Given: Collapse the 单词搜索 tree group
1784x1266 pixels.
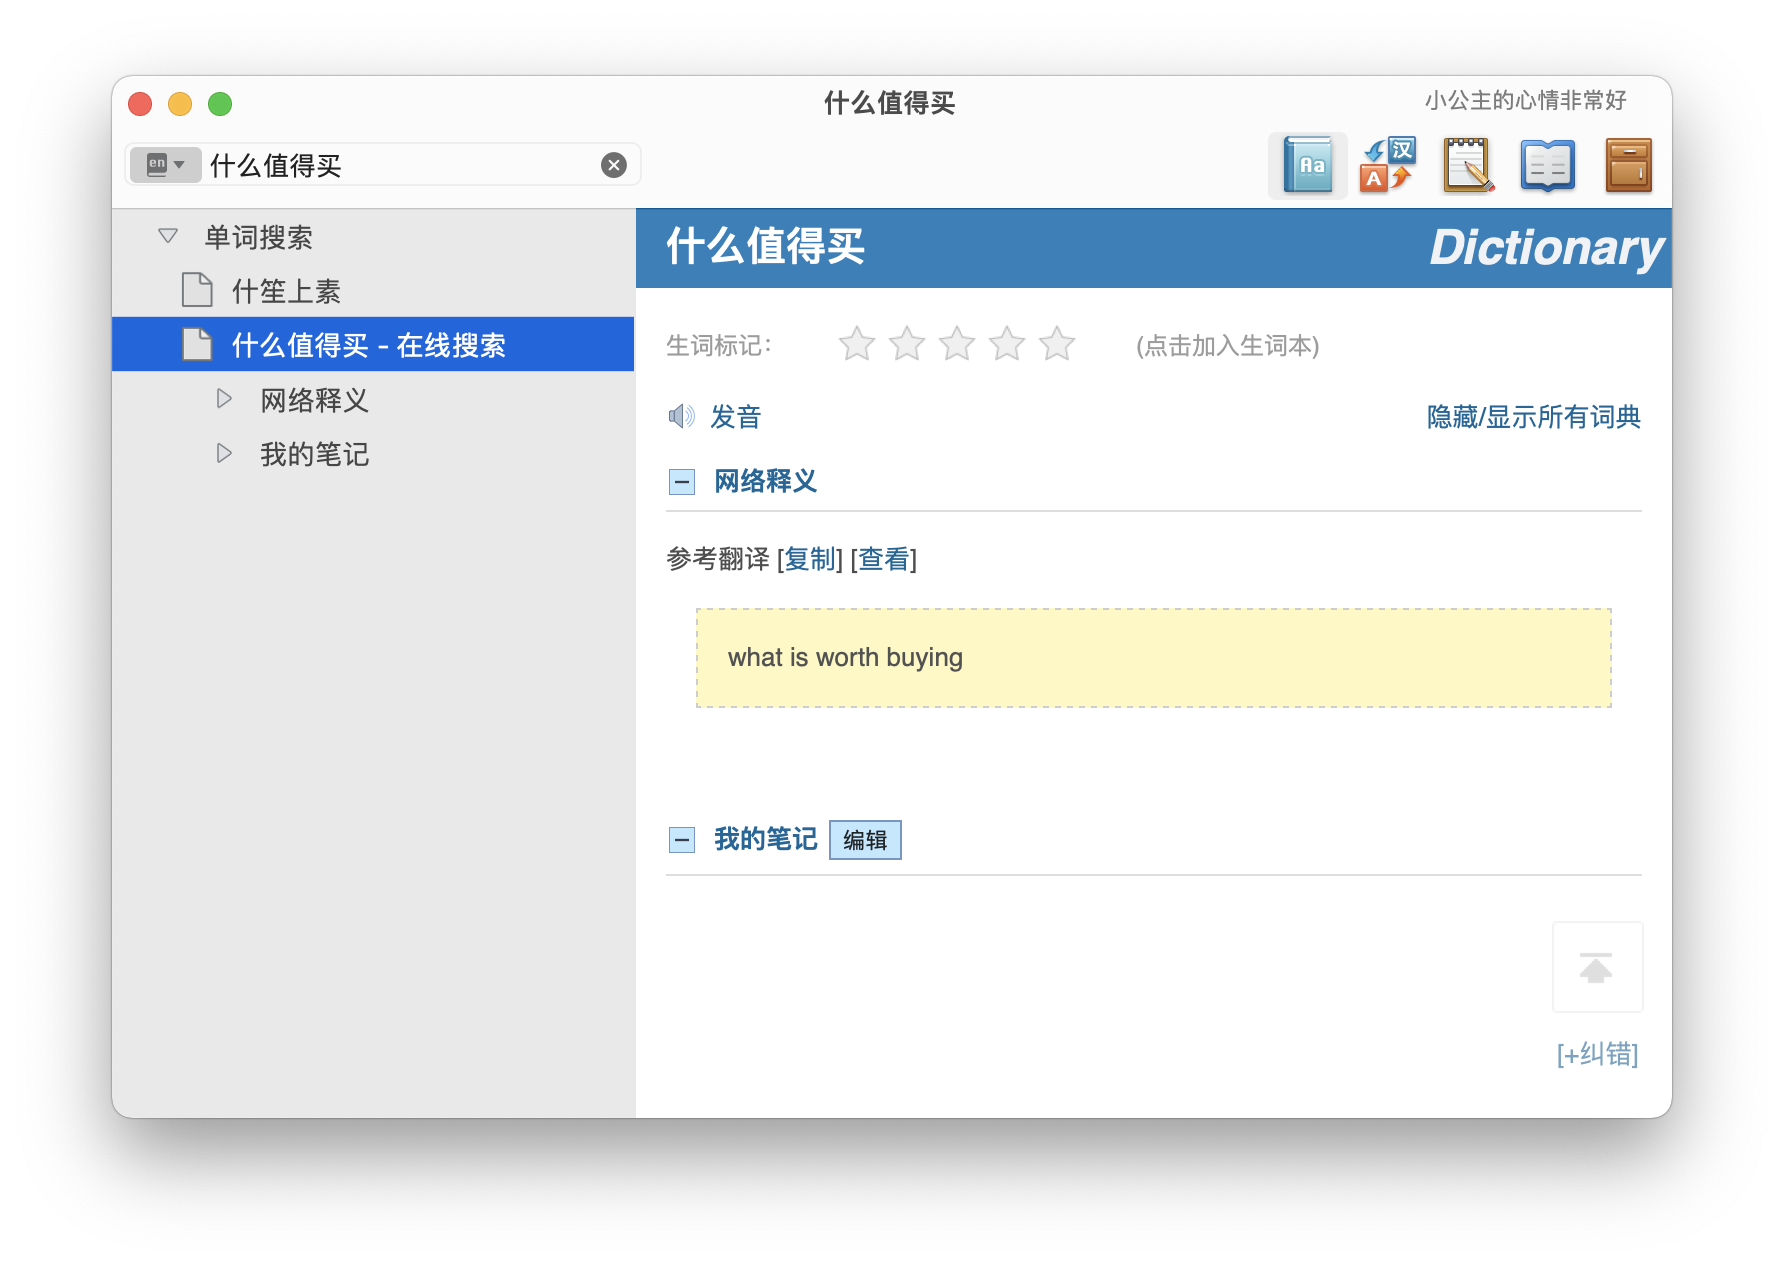Looking at the screenshot, I should [168, 237].
